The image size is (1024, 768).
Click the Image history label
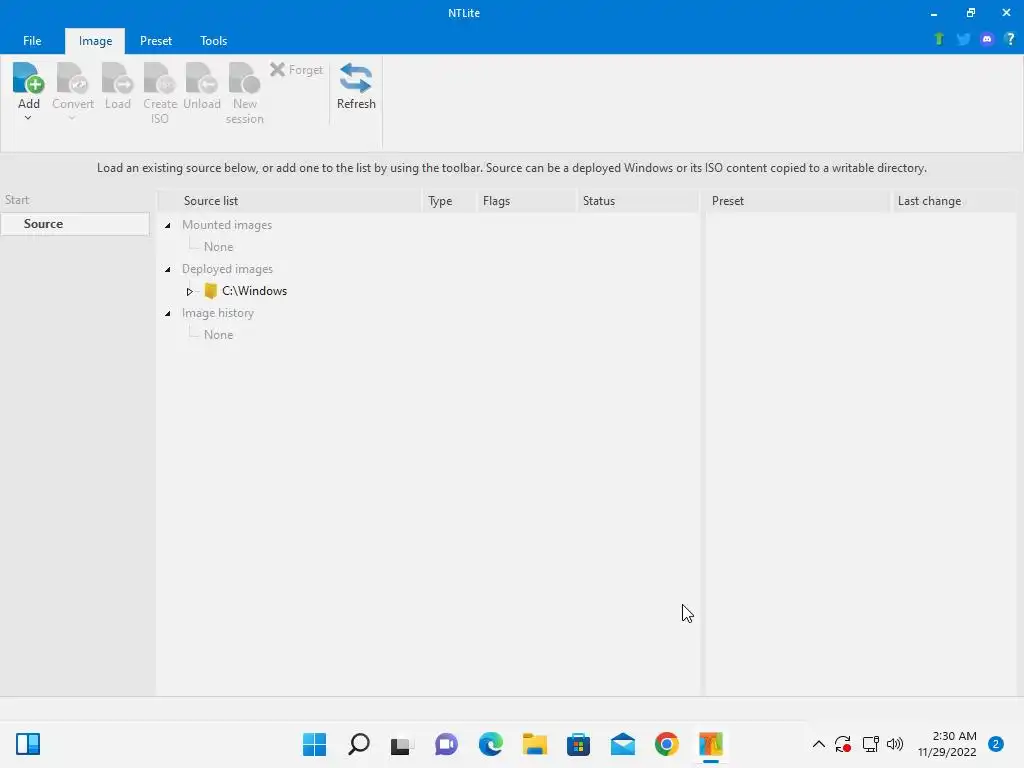[217, 313]
